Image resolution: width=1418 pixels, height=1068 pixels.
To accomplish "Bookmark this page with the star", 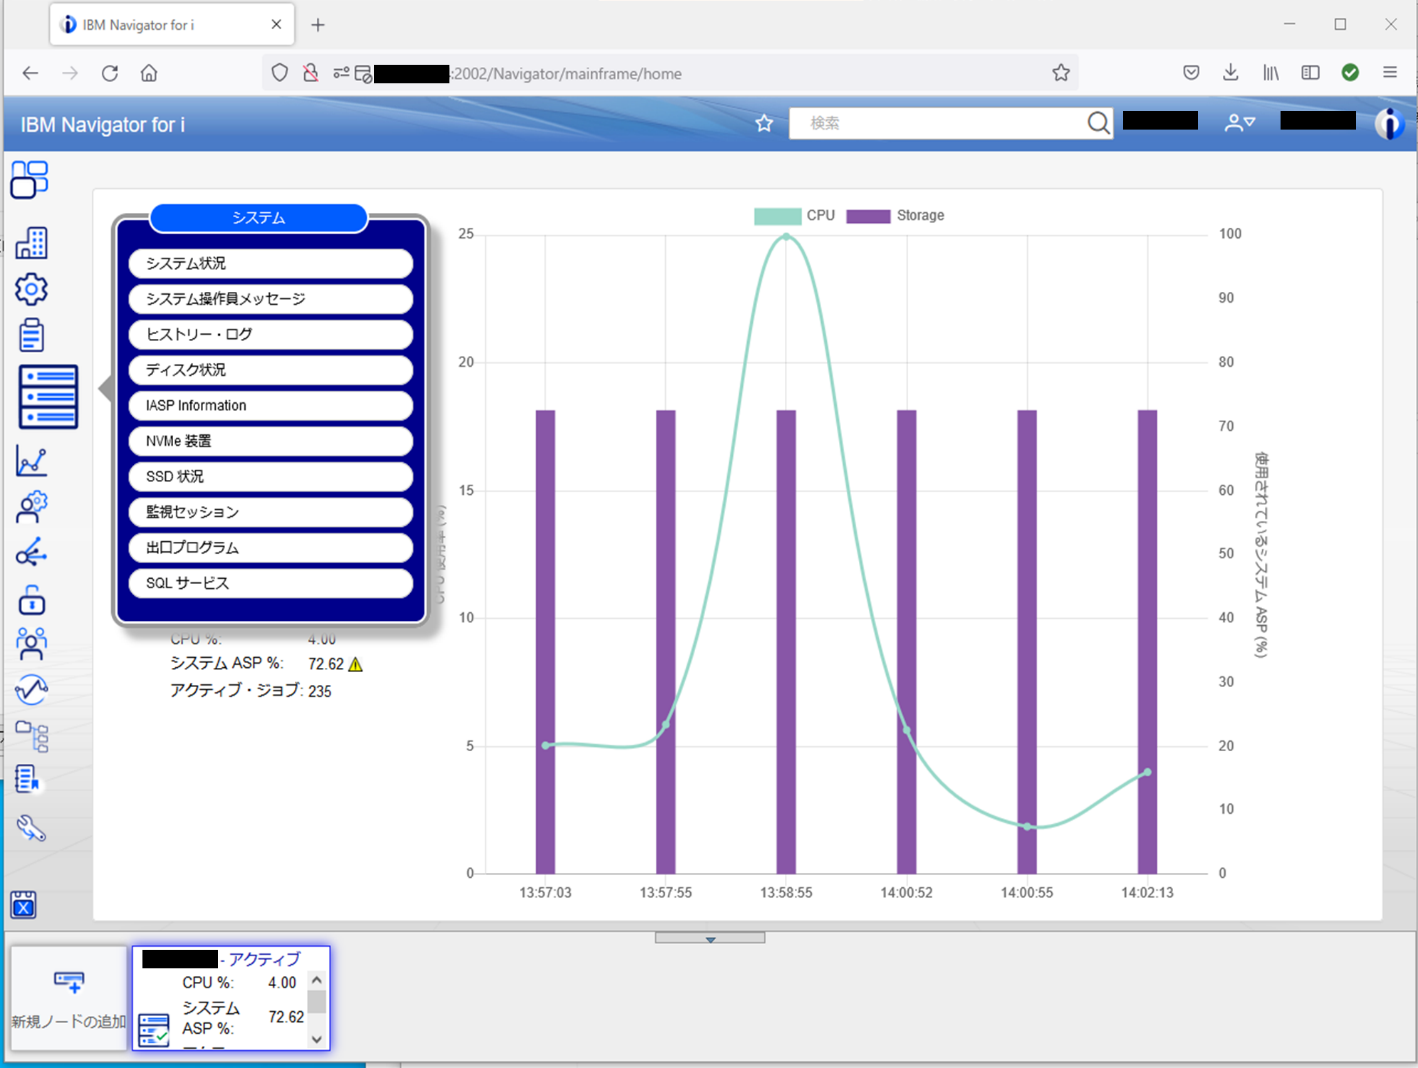I will 1061,73.
